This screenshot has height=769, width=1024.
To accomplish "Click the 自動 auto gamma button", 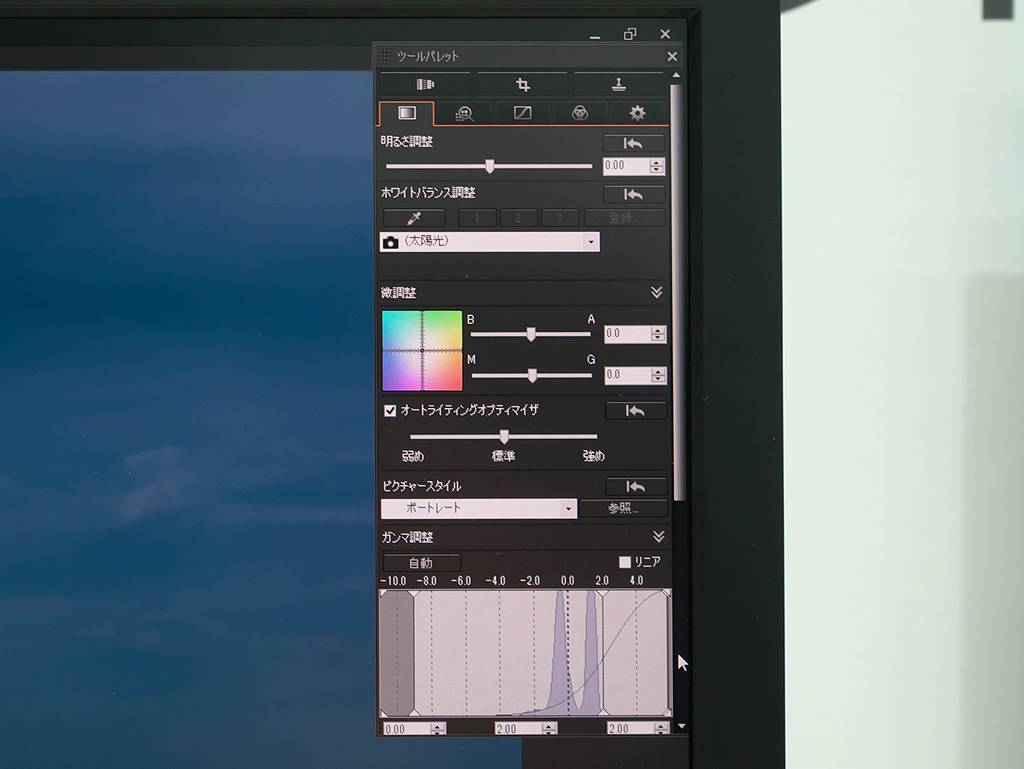I will coord(421,563).
